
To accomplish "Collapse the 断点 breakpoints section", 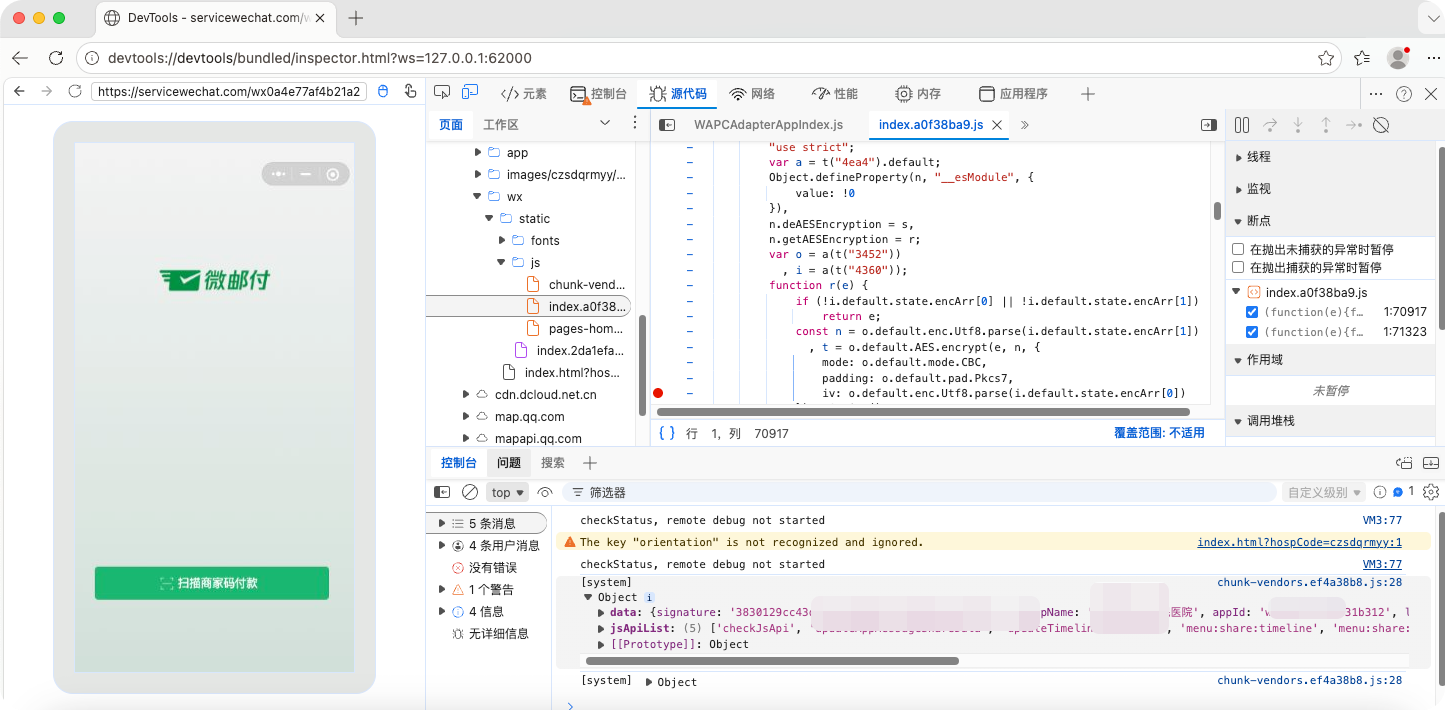I will point(1240,221).
